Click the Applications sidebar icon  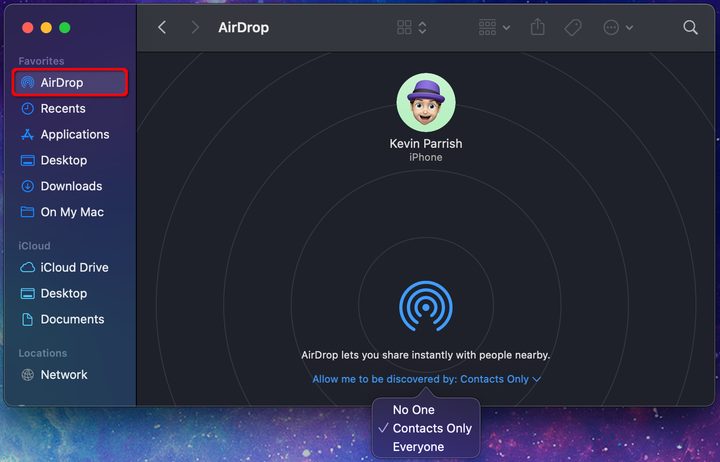(x=28, y=135)
